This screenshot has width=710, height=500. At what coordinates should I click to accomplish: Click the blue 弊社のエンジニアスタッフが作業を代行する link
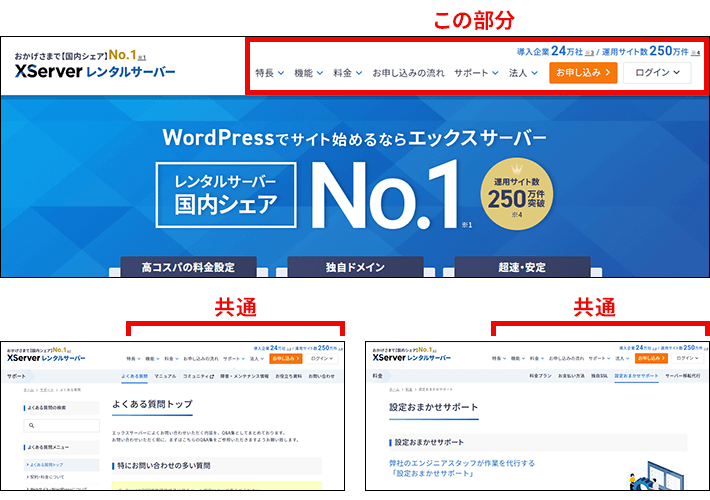click(462, 463)
